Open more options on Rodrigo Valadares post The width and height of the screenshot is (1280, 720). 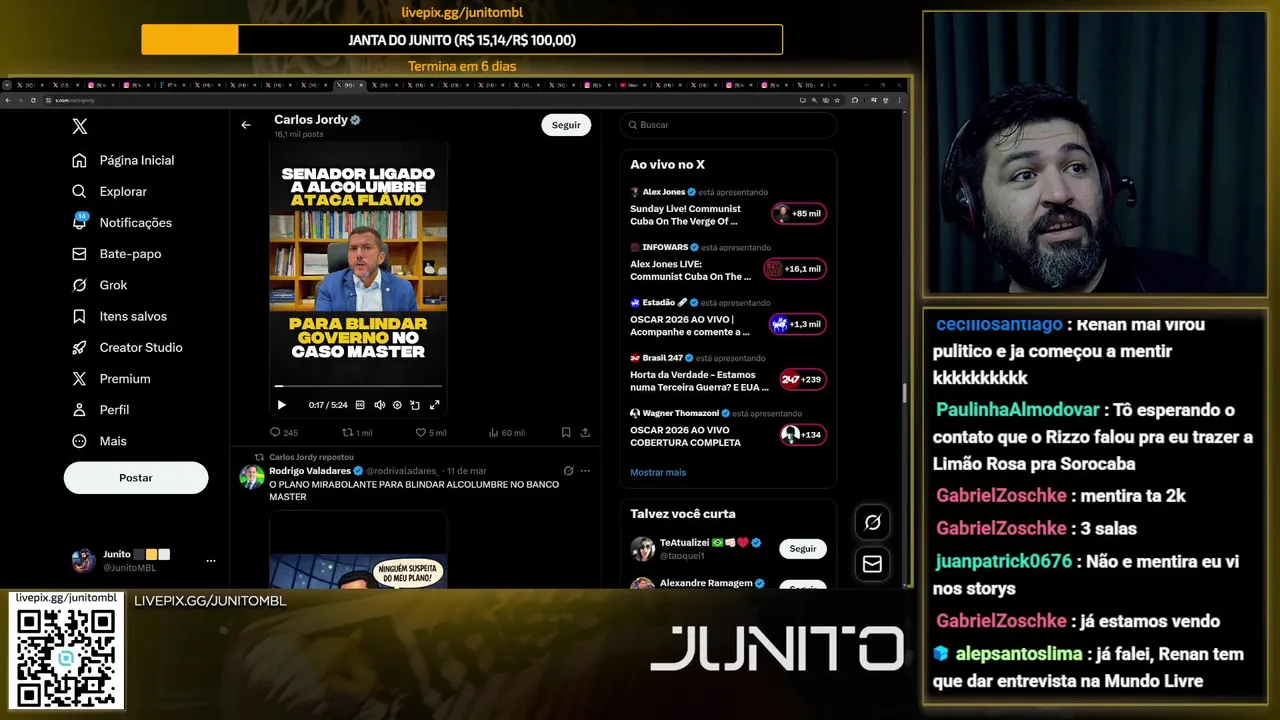(586, 471)
